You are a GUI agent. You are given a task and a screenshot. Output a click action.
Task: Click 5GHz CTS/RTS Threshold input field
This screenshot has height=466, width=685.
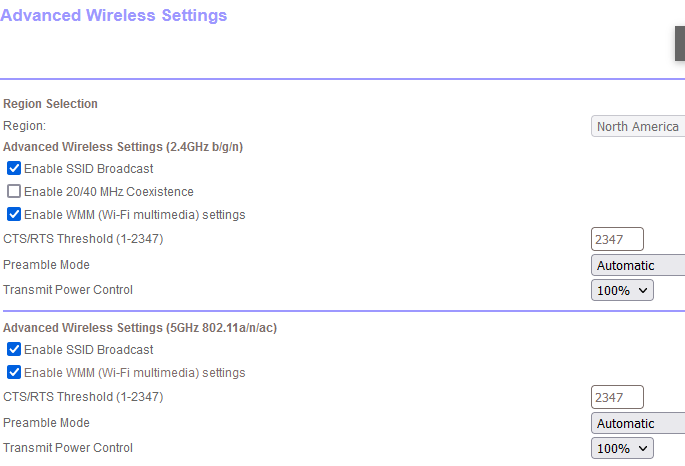pyautogui.click(x=617, y=397)
